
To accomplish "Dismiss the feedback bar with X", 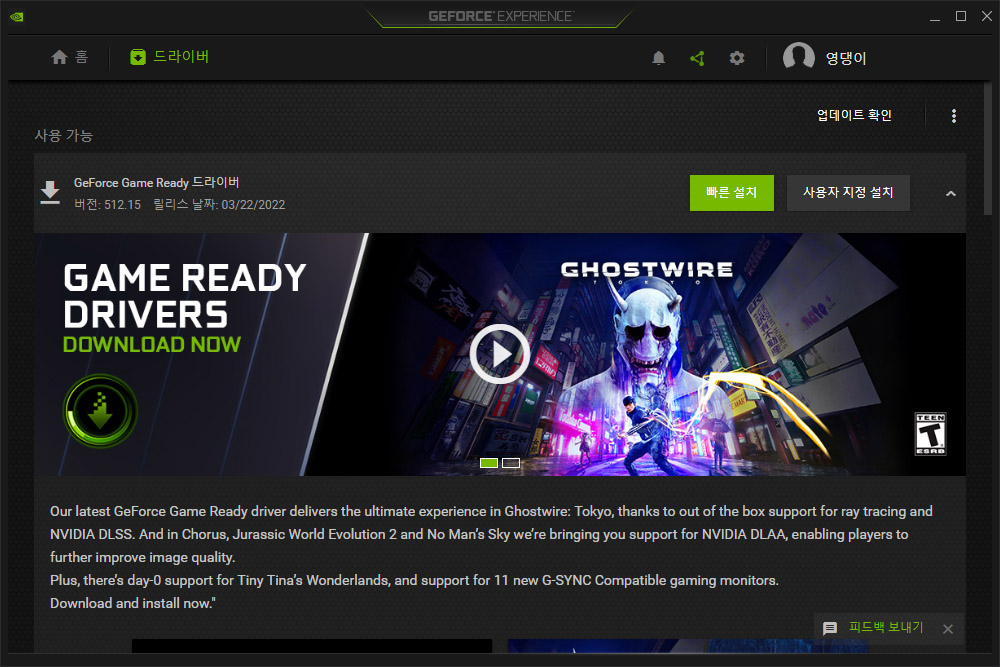I will coord(948,629).
